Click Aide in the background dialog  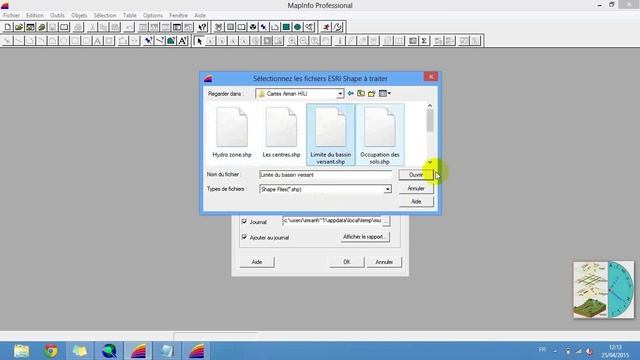click(x=257, y=262)
